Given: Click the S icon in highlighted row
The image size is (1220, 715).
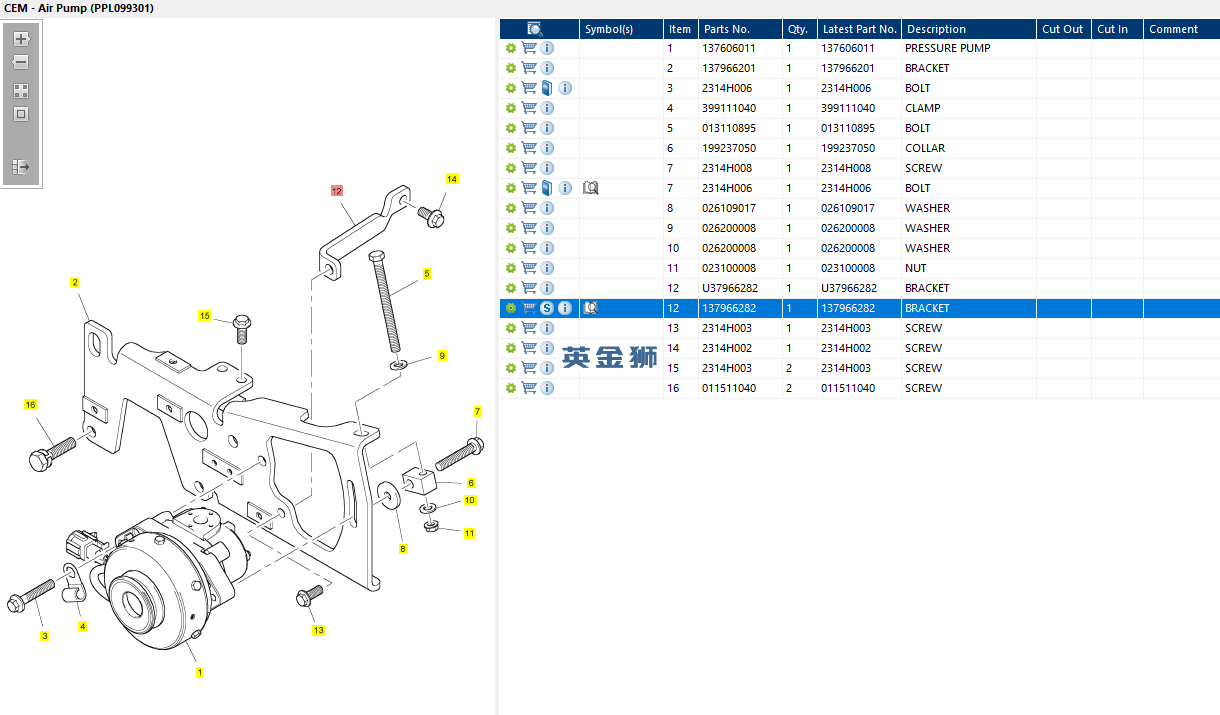Looking at the screenshot, I should tap(547, 308).
